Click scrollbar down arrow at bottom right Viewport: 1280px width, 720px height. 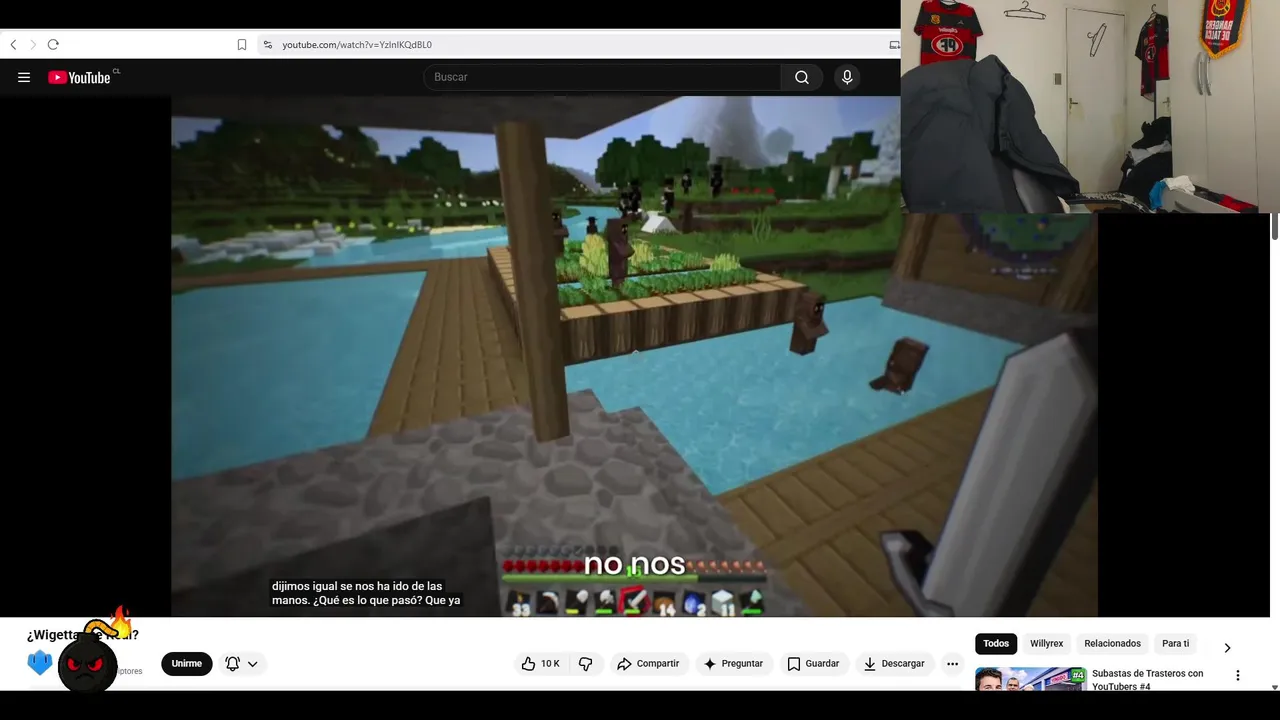click(x=1274, y=687)
